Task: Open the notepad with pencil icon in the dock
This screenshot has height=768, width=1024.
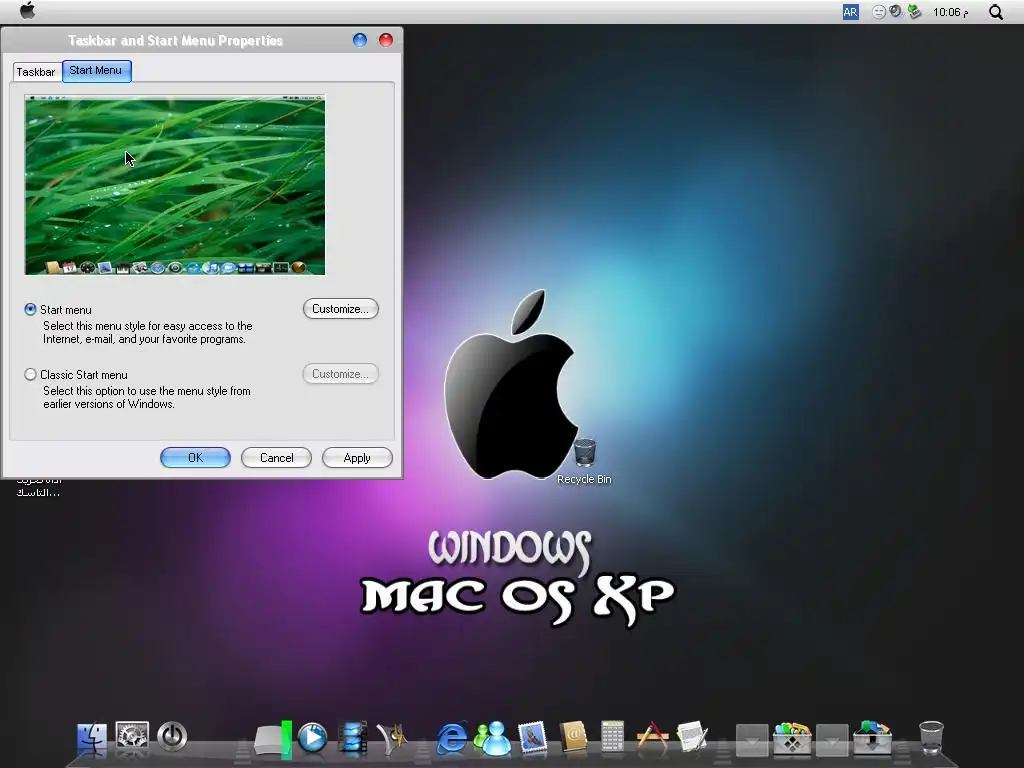Action: pos(692,737)
